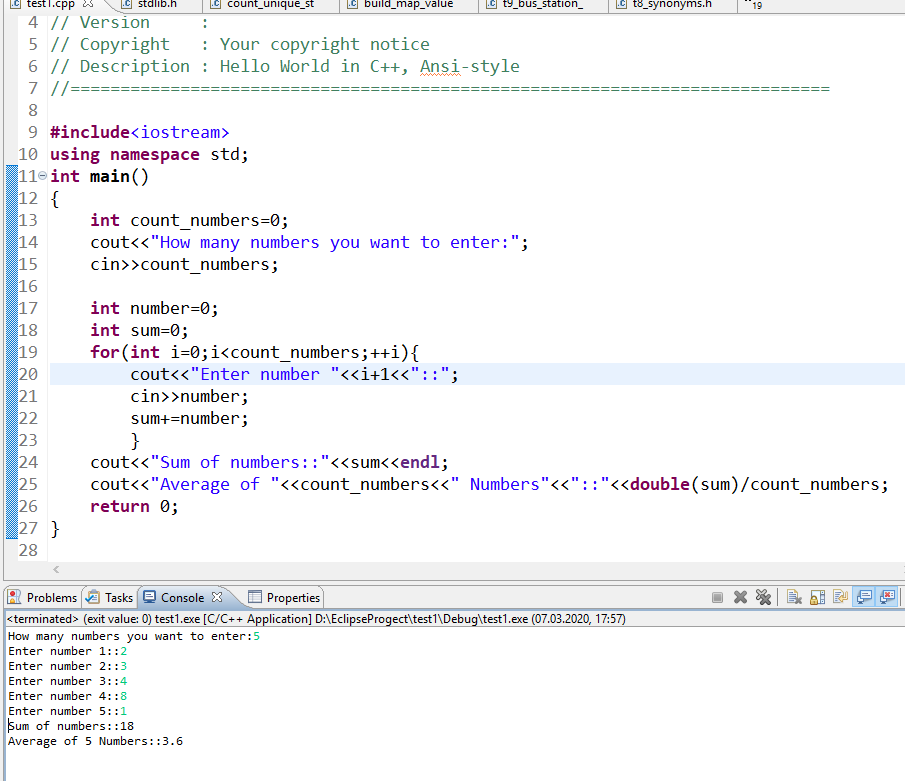905x781 pixels.
Task: Close the test1.cpp editor tab
Action: tap(87, 4)
